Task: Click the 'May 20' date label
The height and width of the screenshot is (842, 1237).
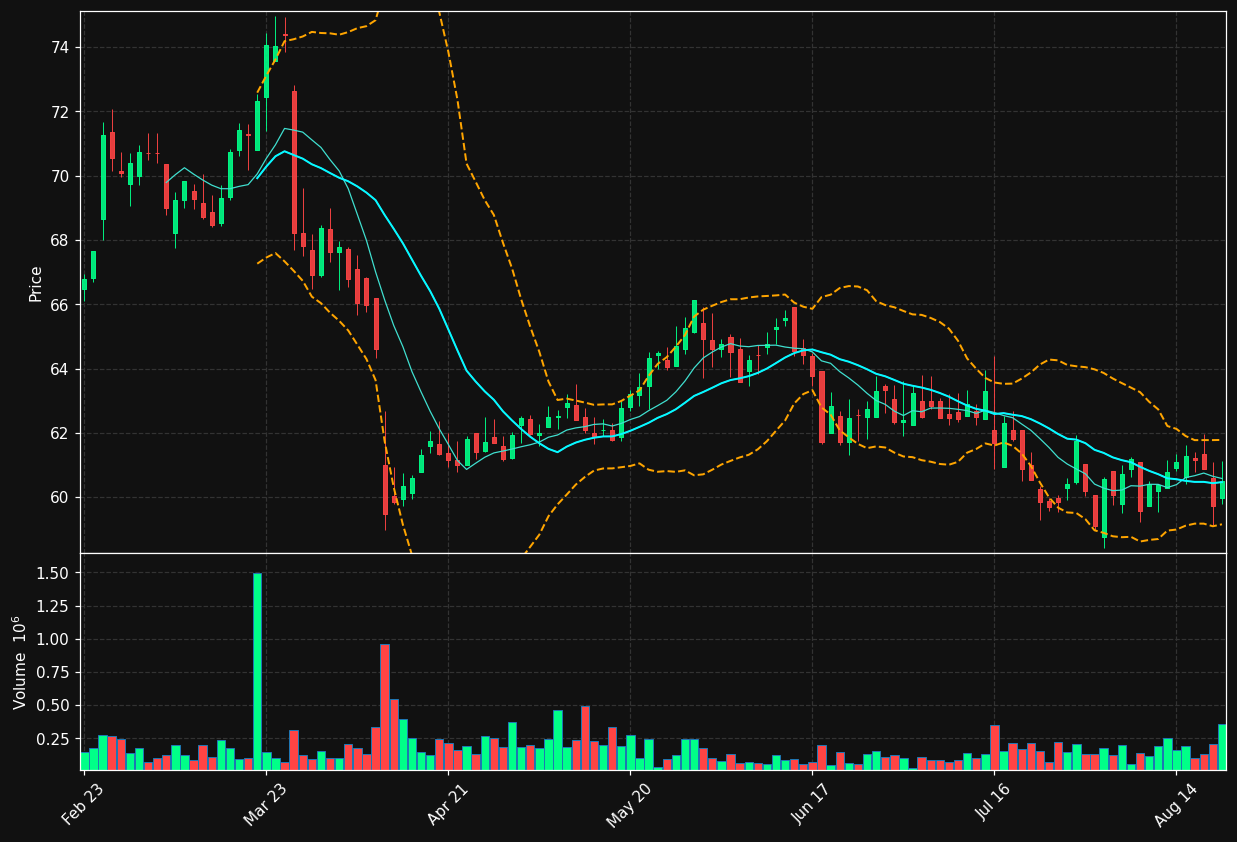Action: [x=629, y=803]
